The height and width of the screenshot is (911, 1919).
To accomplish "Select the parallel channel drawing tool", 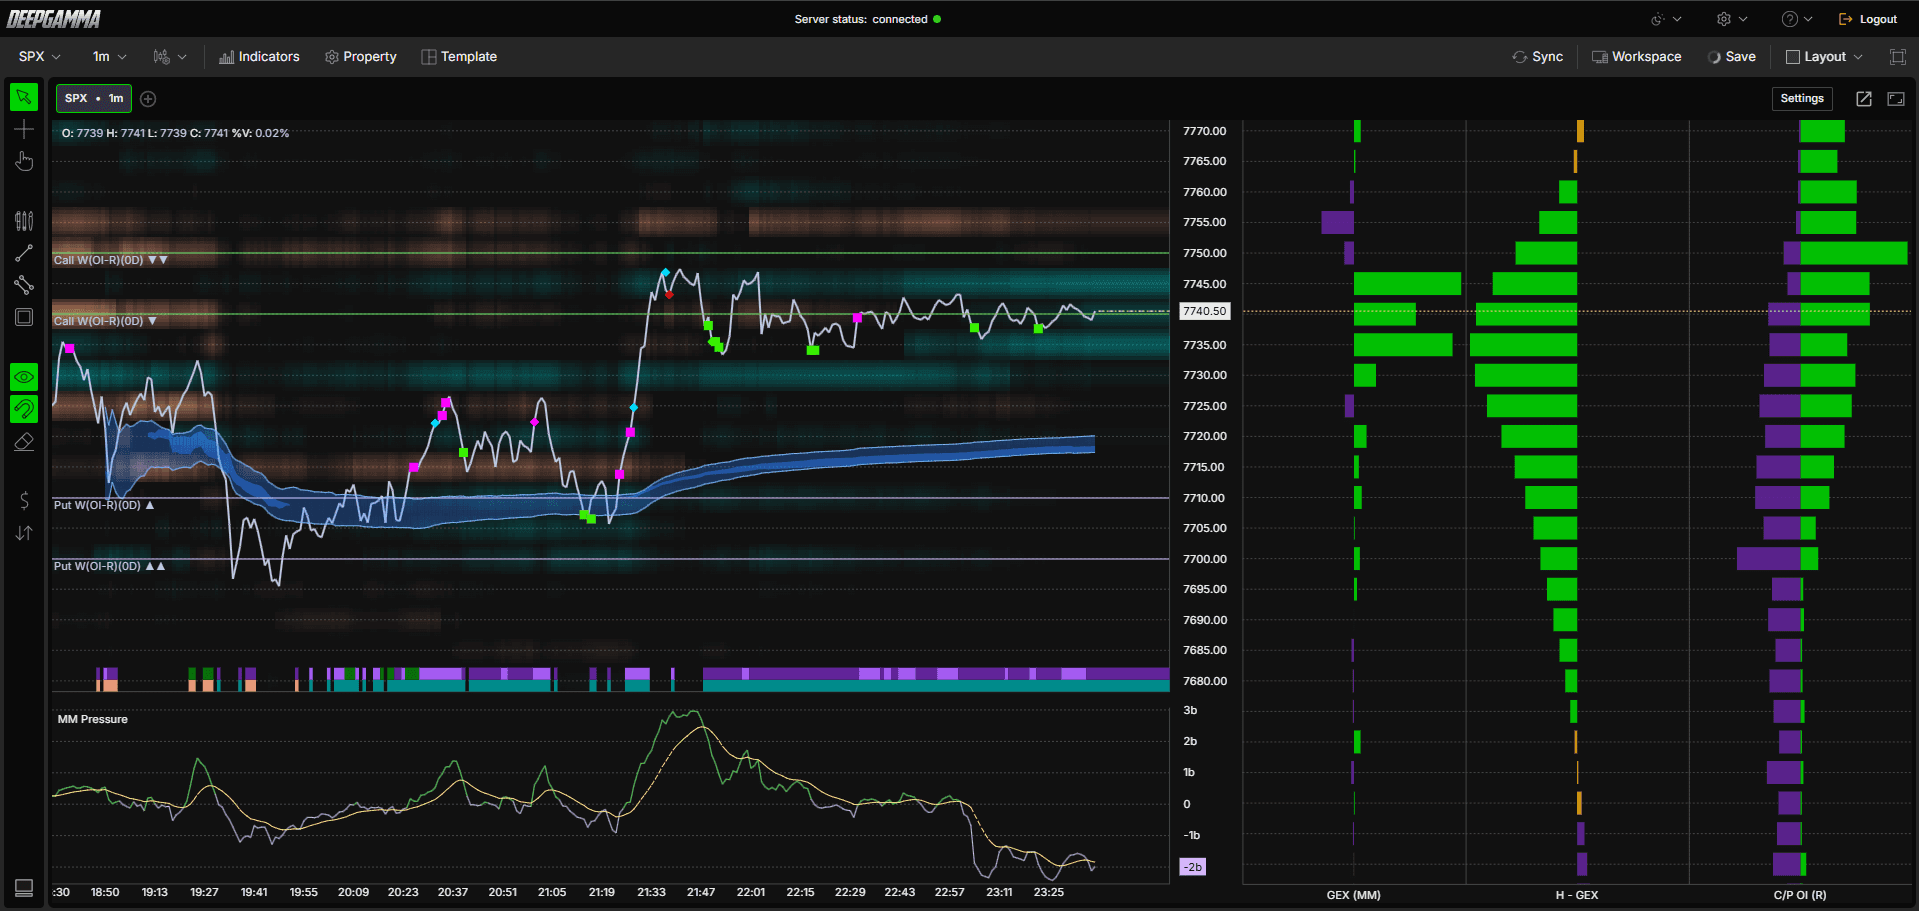I will (x=24, y=285).
